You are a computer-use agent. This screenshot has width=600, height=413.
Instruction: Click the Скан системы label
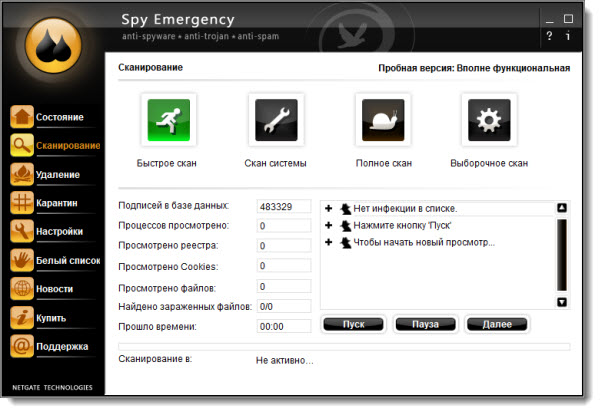pos(276,163)
